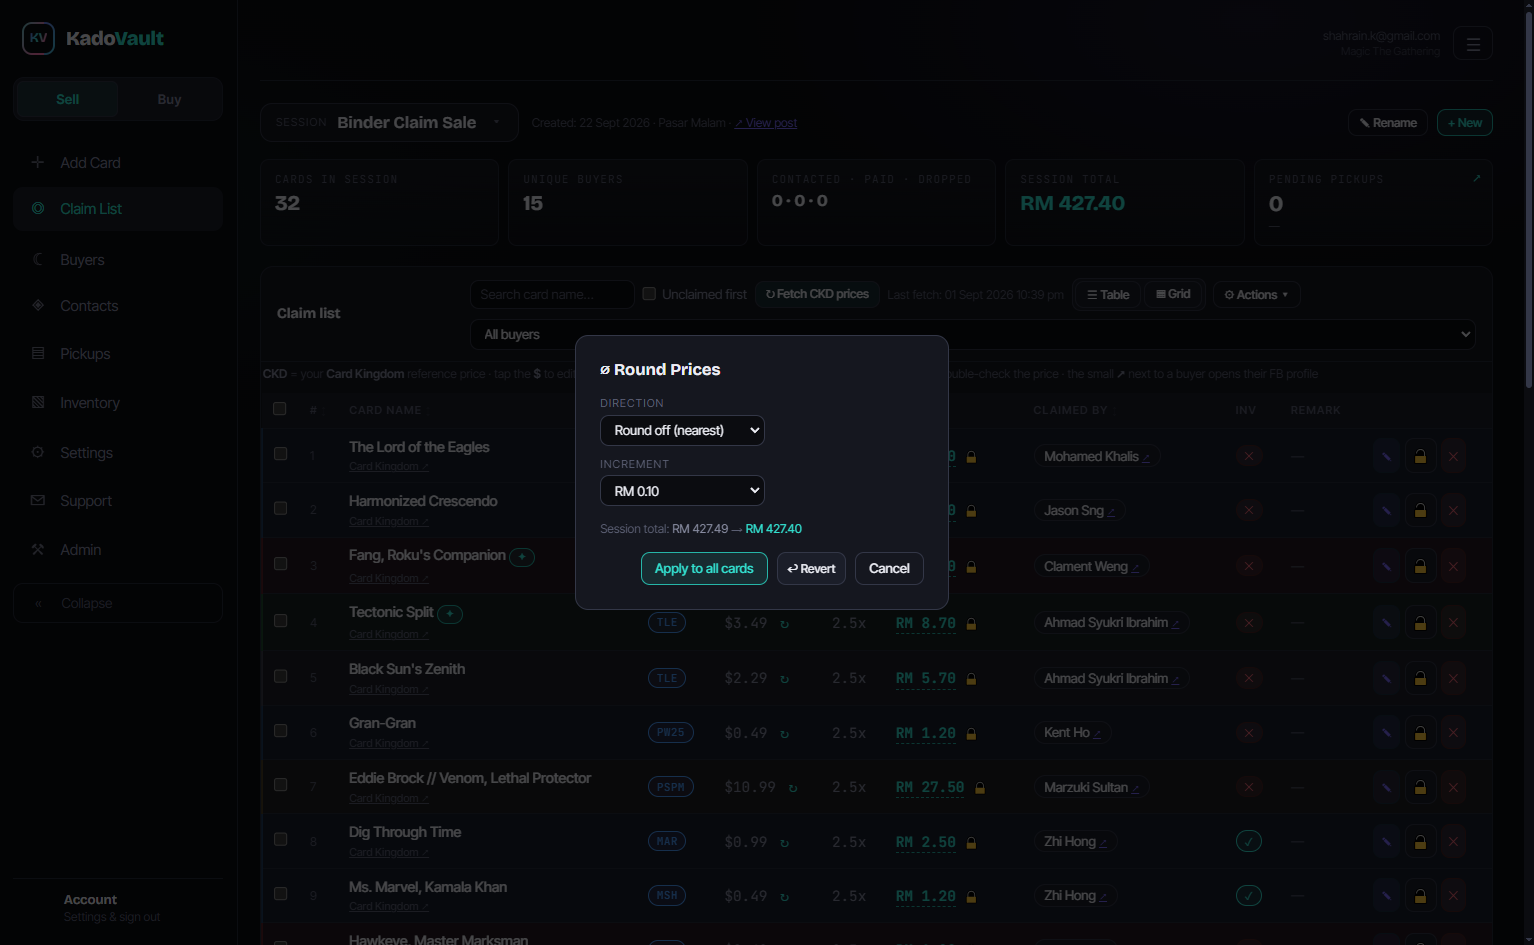Click the edit pencil icon for Mohamed Khalis row
Screen dimensions: 1534x945
tap(1386, 456)
